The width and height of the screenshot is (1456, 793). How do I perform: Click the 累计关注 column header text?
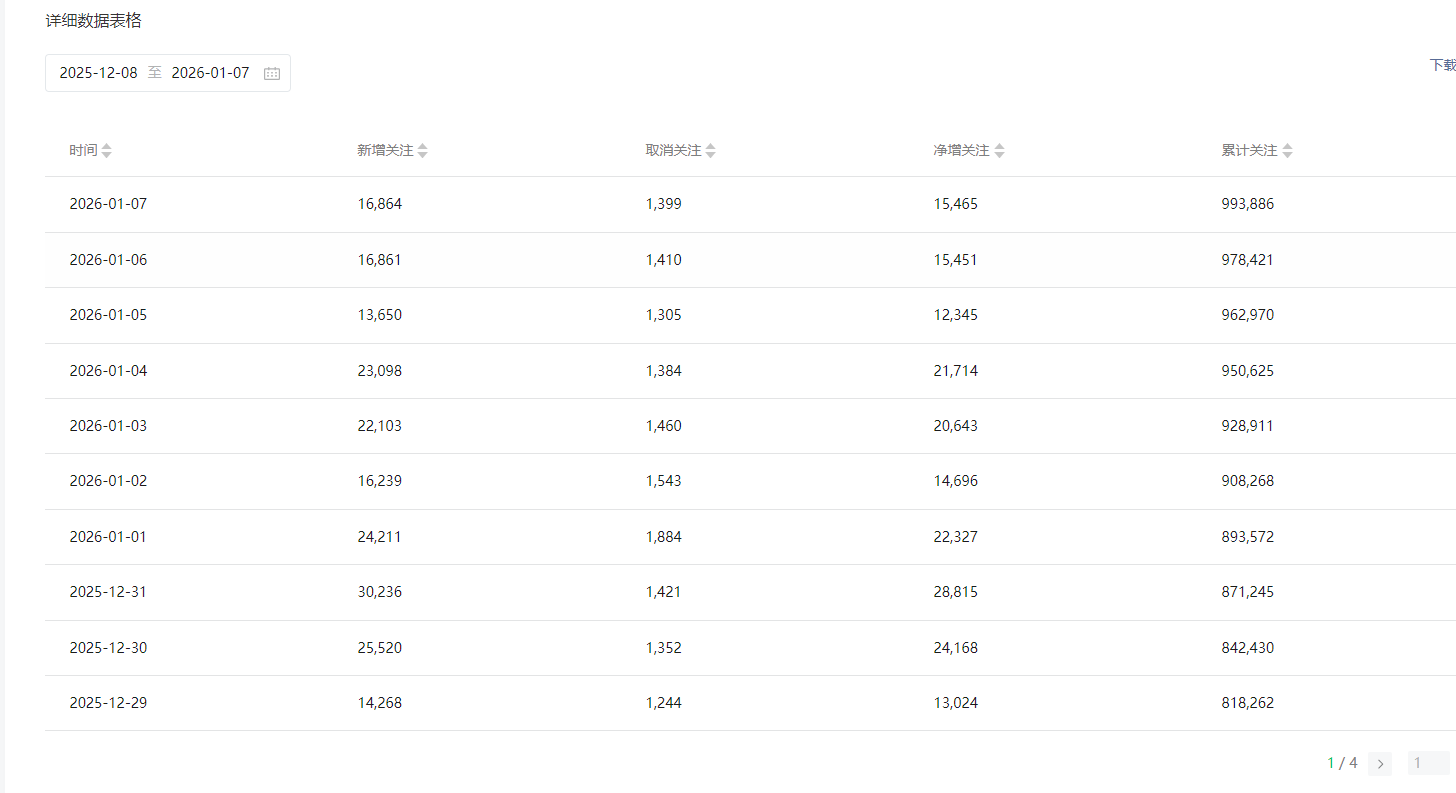(1249, 151)
